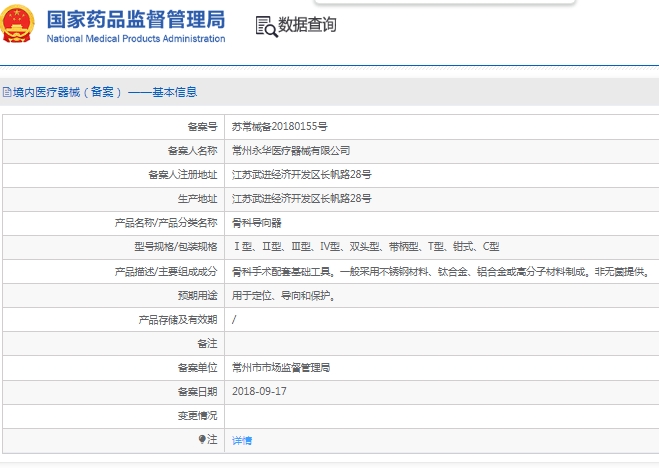Image resolution: width=659 pixels, height=468 pixels.
Task: Select record number 苏常械备20180155号
Action: tap(279, 126)
